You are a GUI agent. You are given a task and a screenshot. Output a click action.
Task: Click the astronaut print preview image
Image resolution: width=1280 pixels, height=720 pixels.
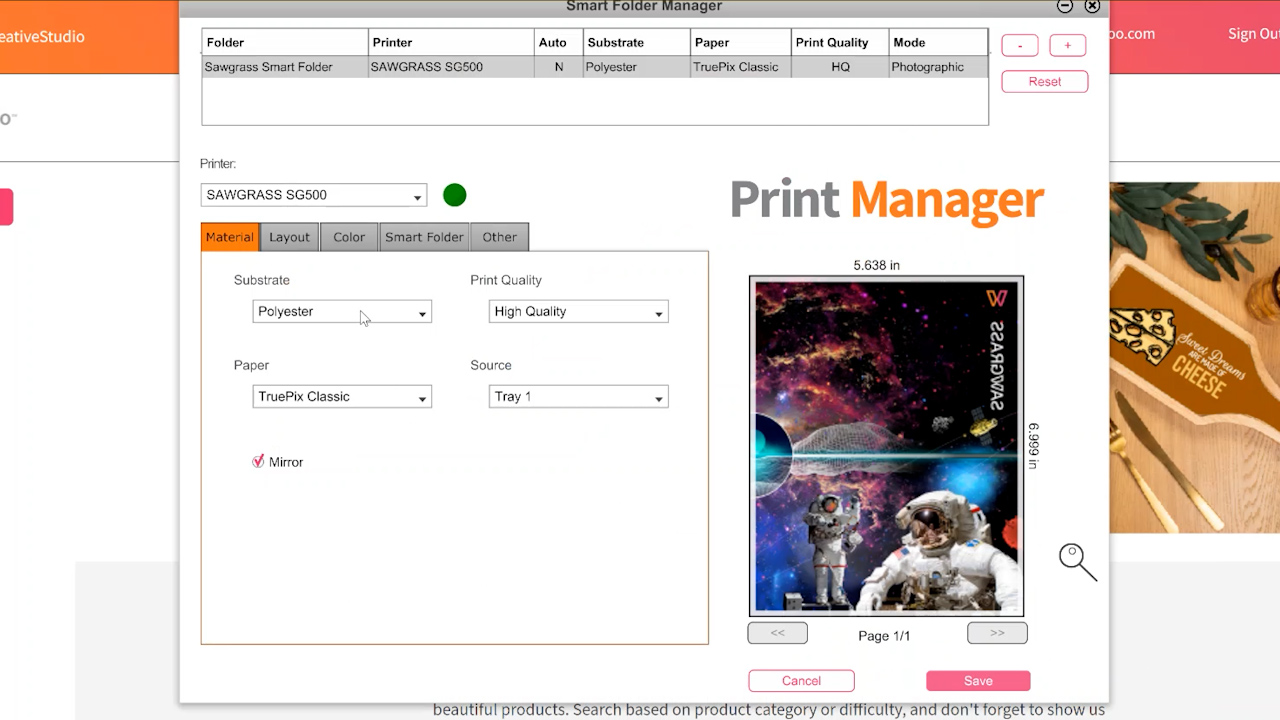(x=886, y=446)
